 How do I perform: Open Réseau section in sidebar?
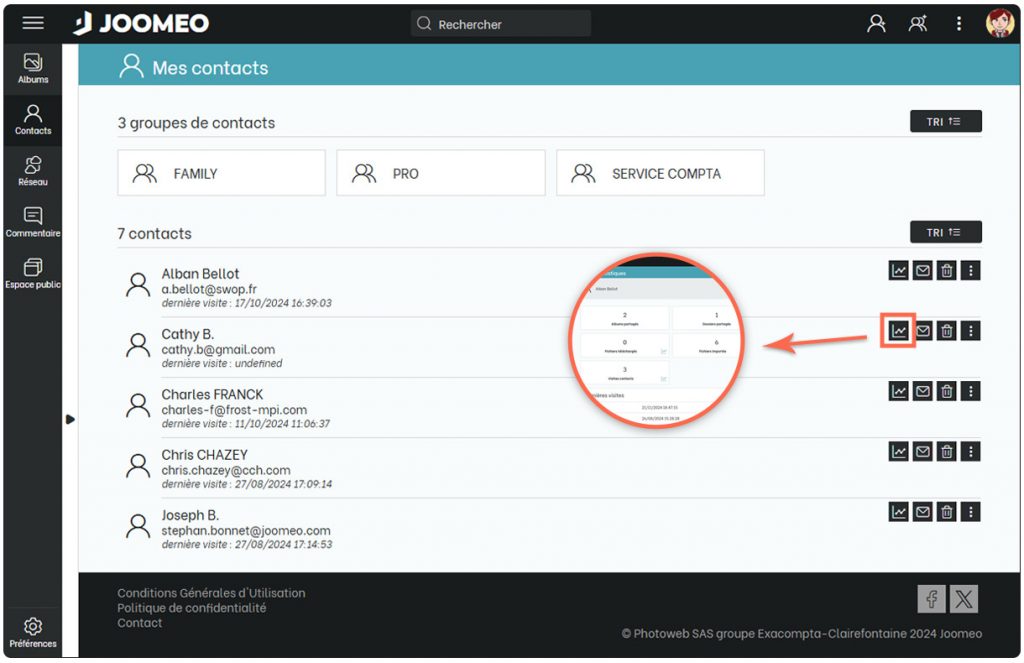33,170
